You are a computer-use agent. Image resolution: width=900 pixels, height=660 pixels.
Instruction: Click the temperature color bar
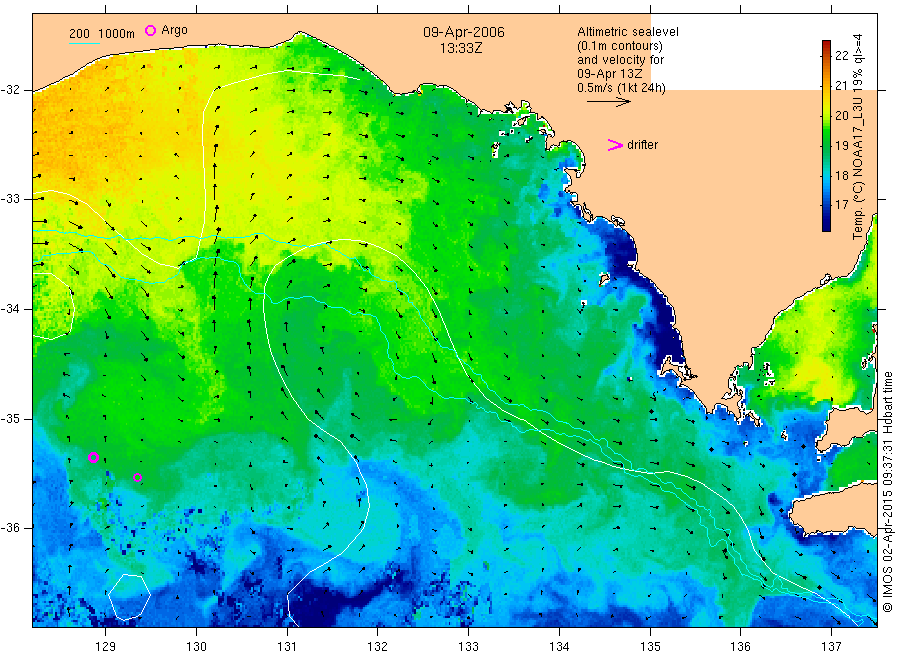(x=826, y=136)
